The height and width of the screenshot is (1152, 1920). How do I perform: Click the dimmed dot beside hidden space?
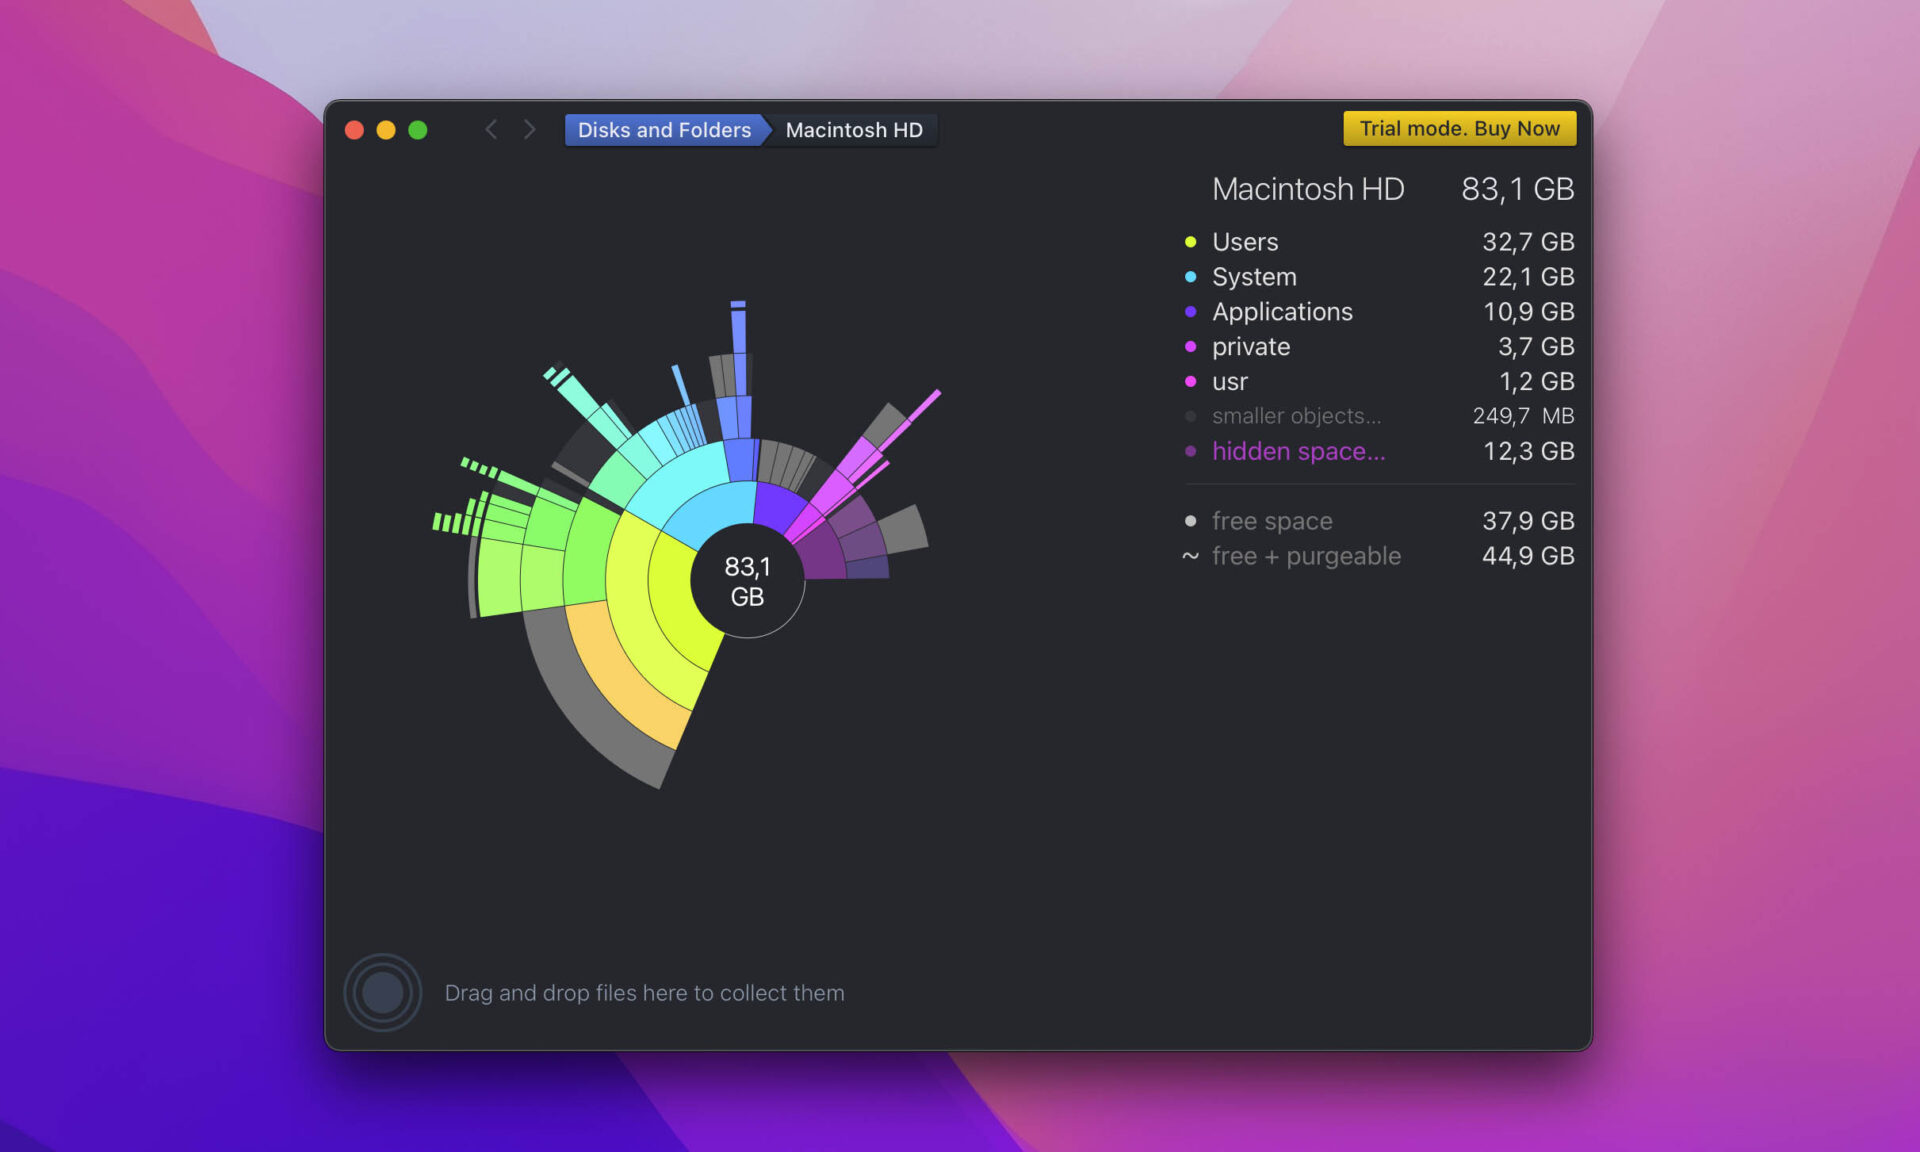[x=1190, y=452]
